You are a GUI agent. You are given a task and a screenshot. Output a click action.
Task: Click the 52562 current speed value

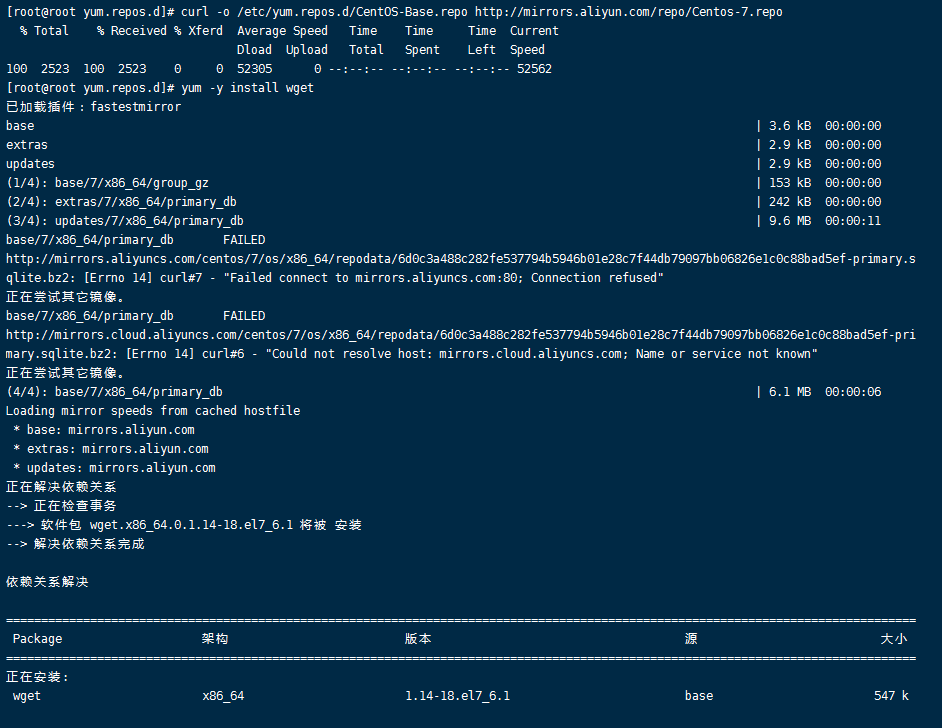click(534, 69)
